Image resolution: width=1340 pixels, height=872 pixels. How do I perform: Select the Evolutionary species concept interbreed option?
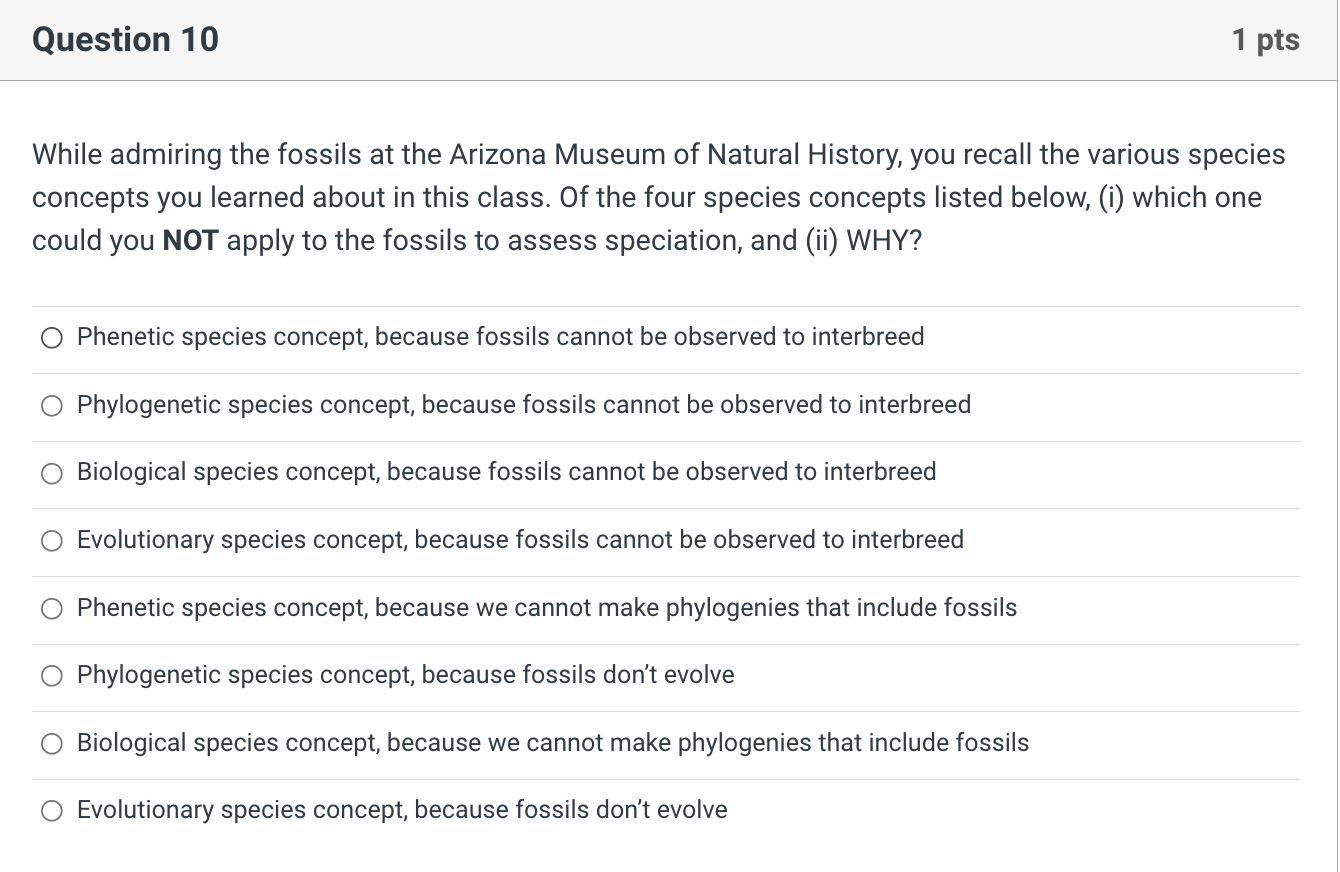coord(51,540)
